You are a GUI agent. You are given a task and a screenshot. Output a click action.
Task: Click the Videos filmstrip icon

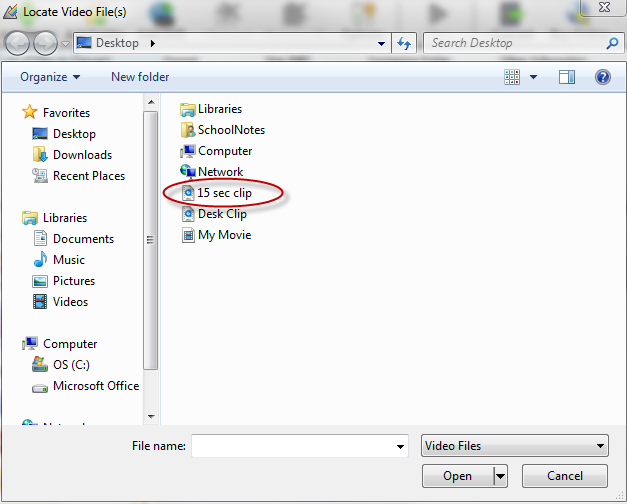coord(40,302)
